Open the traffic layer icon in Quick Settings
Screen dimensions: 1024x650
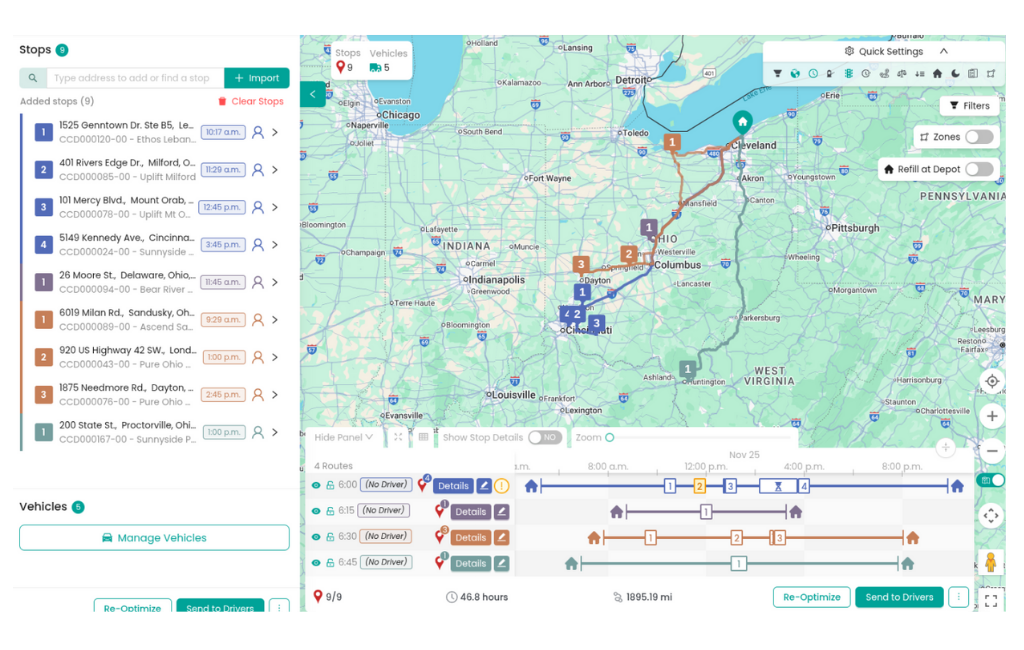pyautogui.click(x=851, y=73)
